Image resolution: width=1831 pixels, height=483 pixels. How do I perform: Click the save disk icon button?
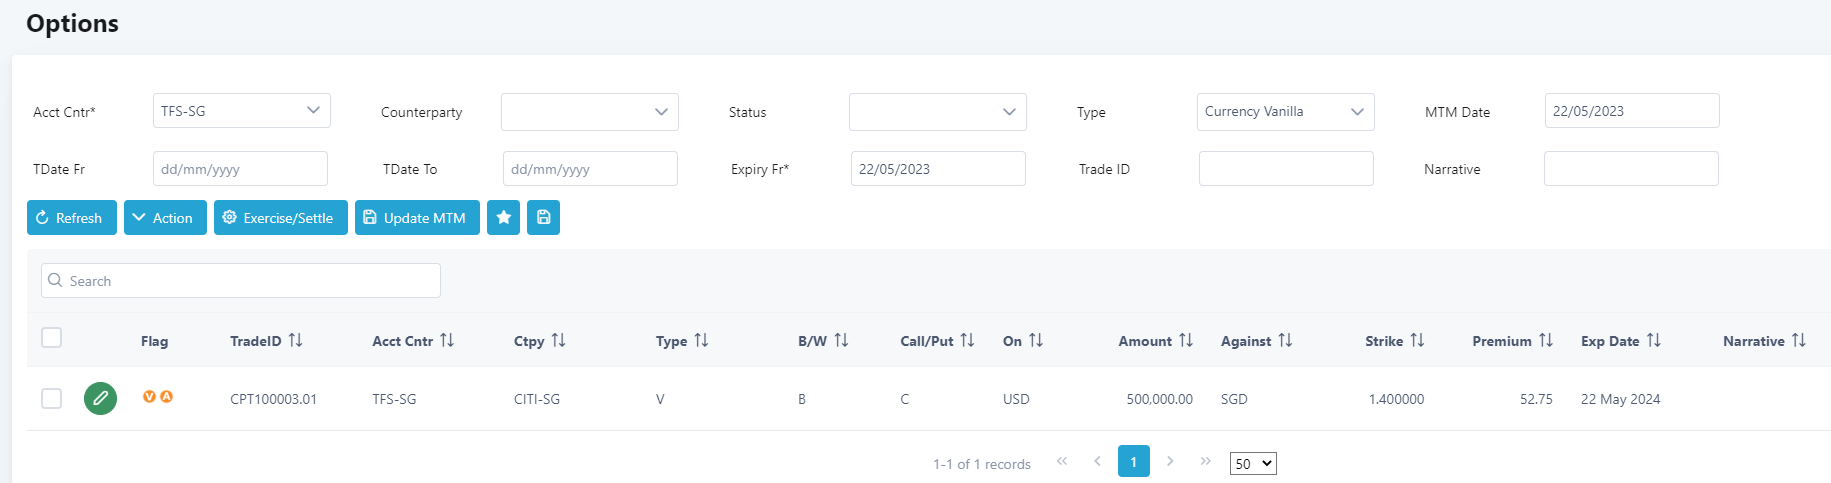click(543, 218)
